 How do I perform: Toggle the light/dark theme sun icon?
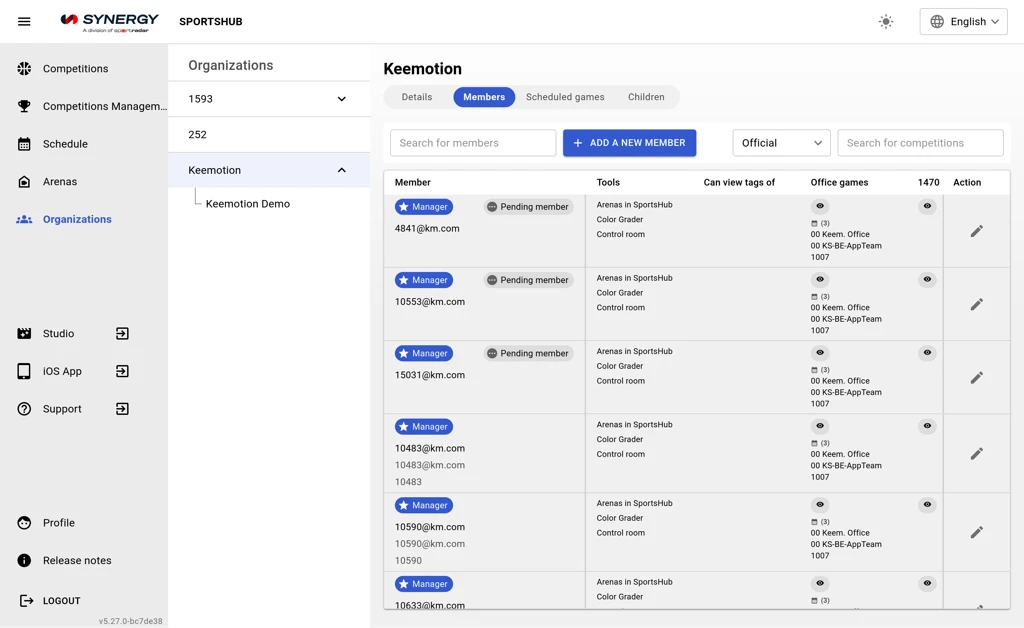pyautogui.click(x=886, y=21)
